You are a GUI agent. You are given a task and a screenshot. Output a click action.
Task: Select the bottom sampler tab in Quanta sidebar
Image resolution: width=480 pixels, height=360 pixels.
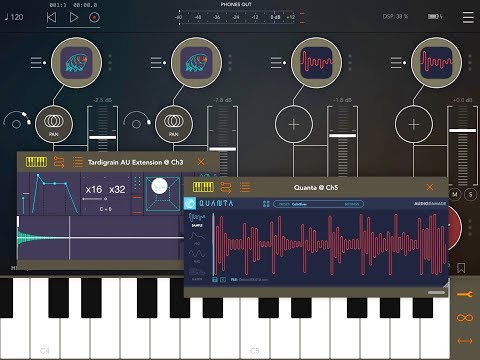(197, 273)
